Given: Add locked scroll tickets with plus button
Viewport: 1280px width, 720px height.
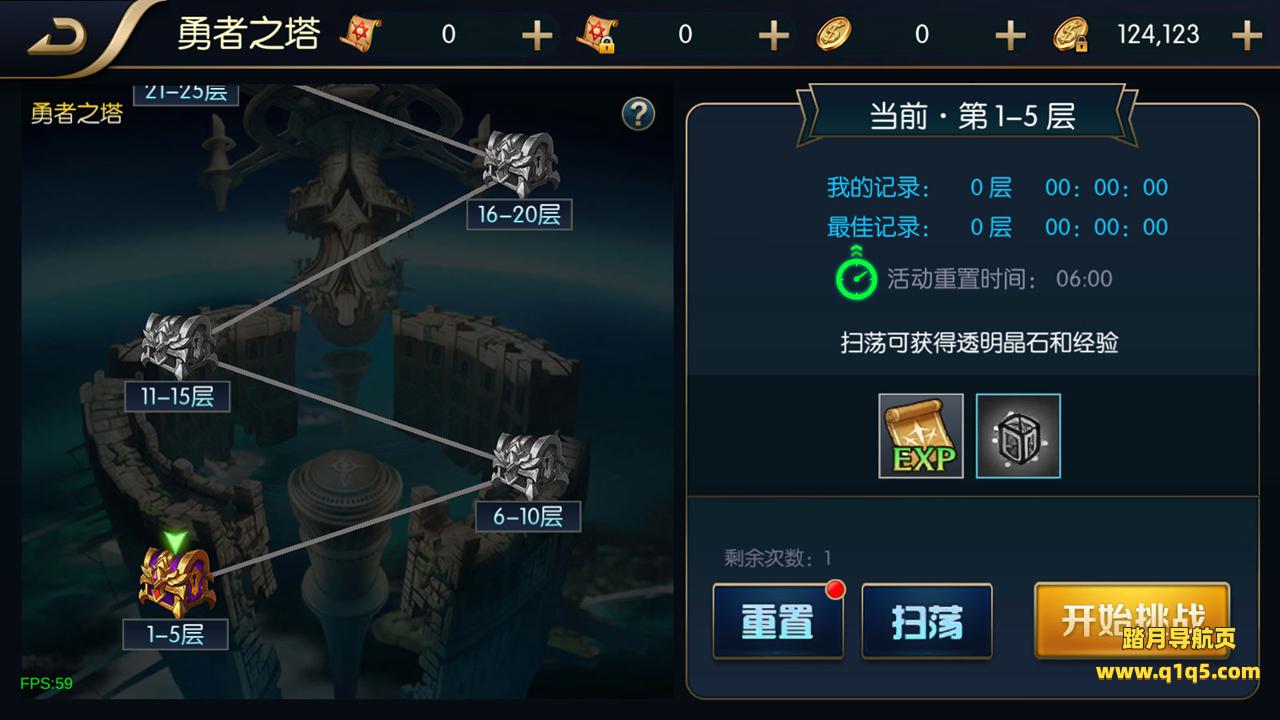Looking at the screenshot, I should click(x=773, y=36).
